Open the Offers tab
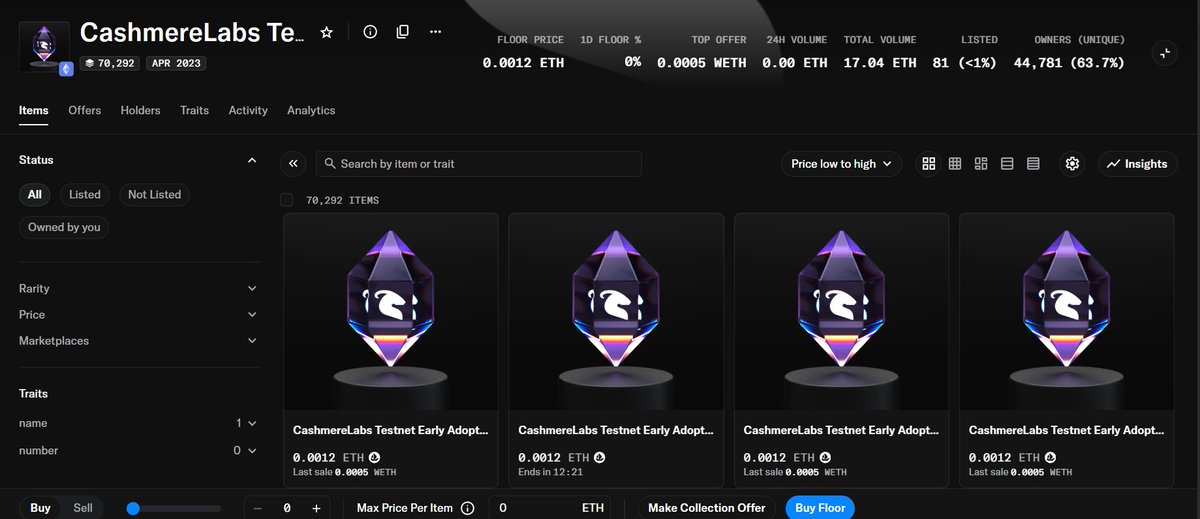1200x519 pixels. (85, 110)
